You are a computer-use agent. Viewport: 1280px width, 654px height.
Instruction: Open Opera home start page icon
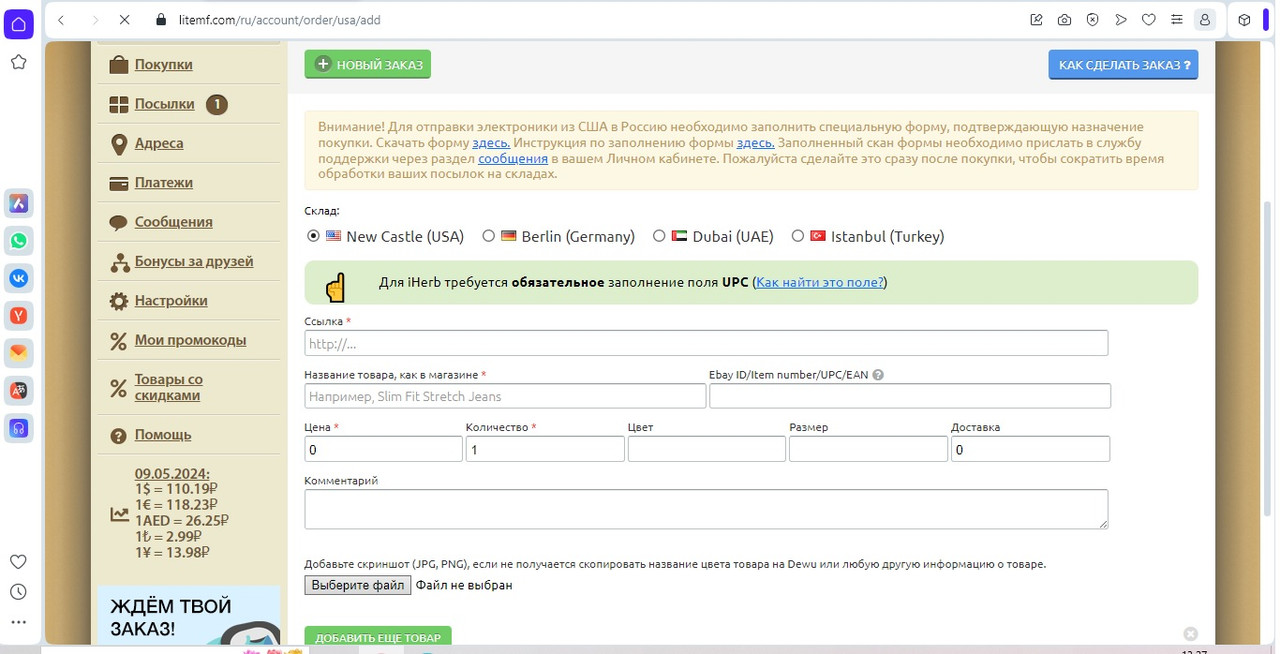(x=18, y=23)
